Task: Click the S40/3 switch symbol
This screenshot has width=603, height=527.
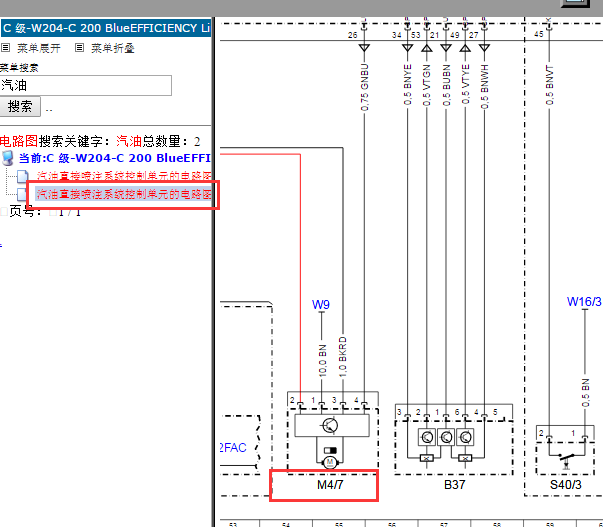Action: [566, 459]
